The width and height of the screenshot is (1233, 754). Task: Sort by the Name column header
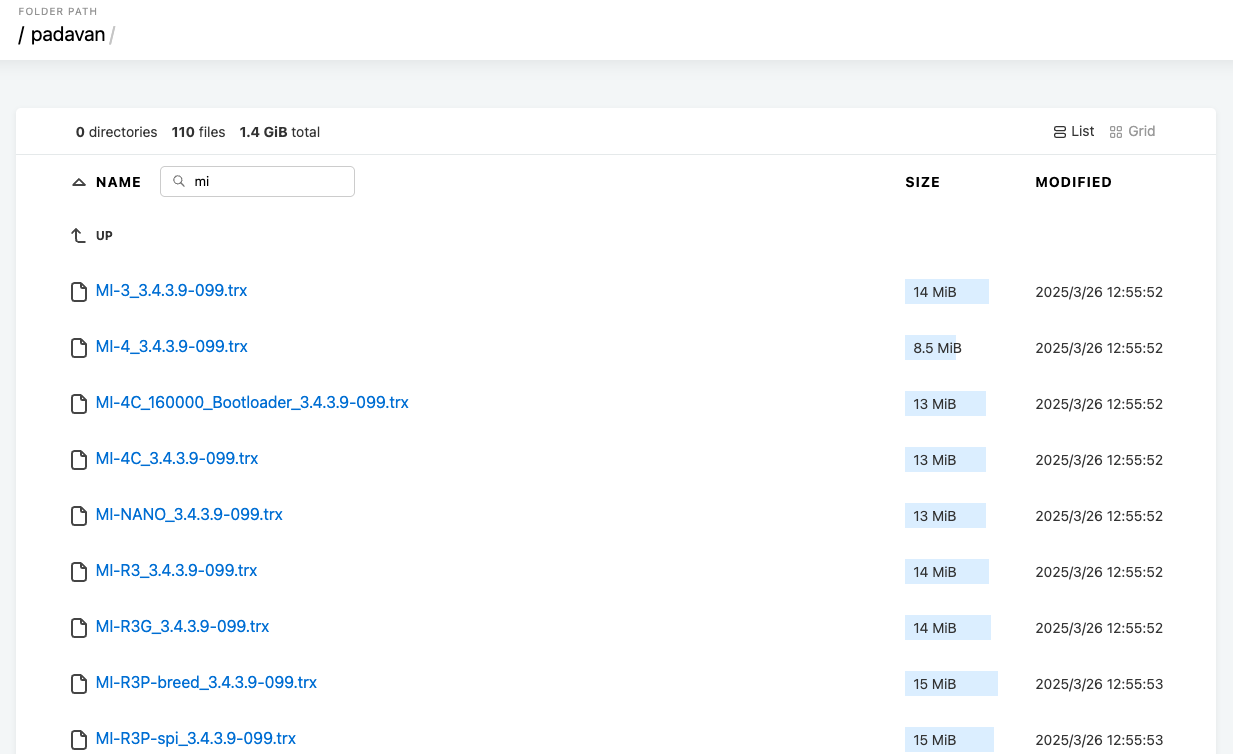pos(118,182)
